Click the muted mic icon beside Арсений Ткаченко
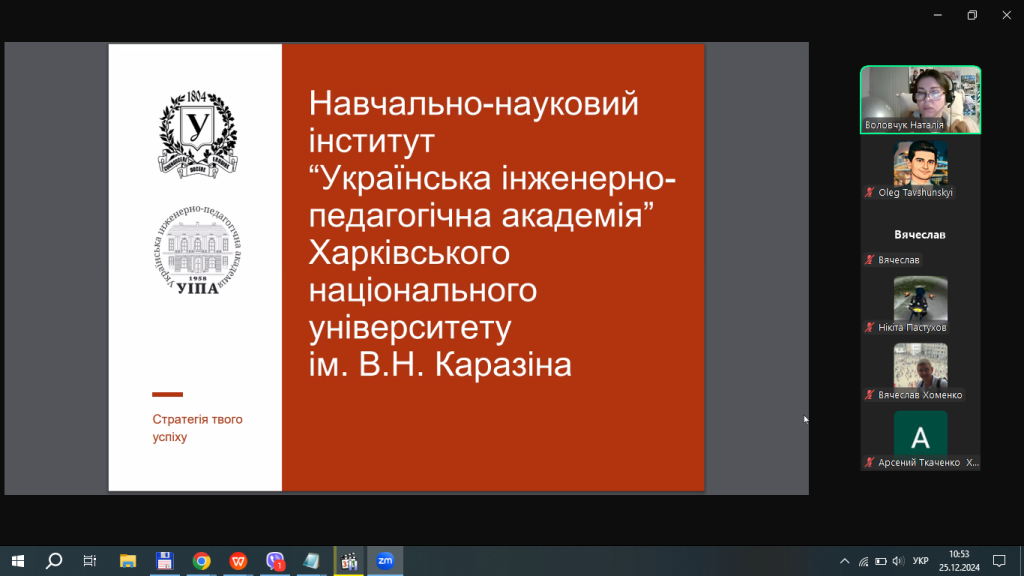This screenshot has width=1024, height=576. [869, 462]
